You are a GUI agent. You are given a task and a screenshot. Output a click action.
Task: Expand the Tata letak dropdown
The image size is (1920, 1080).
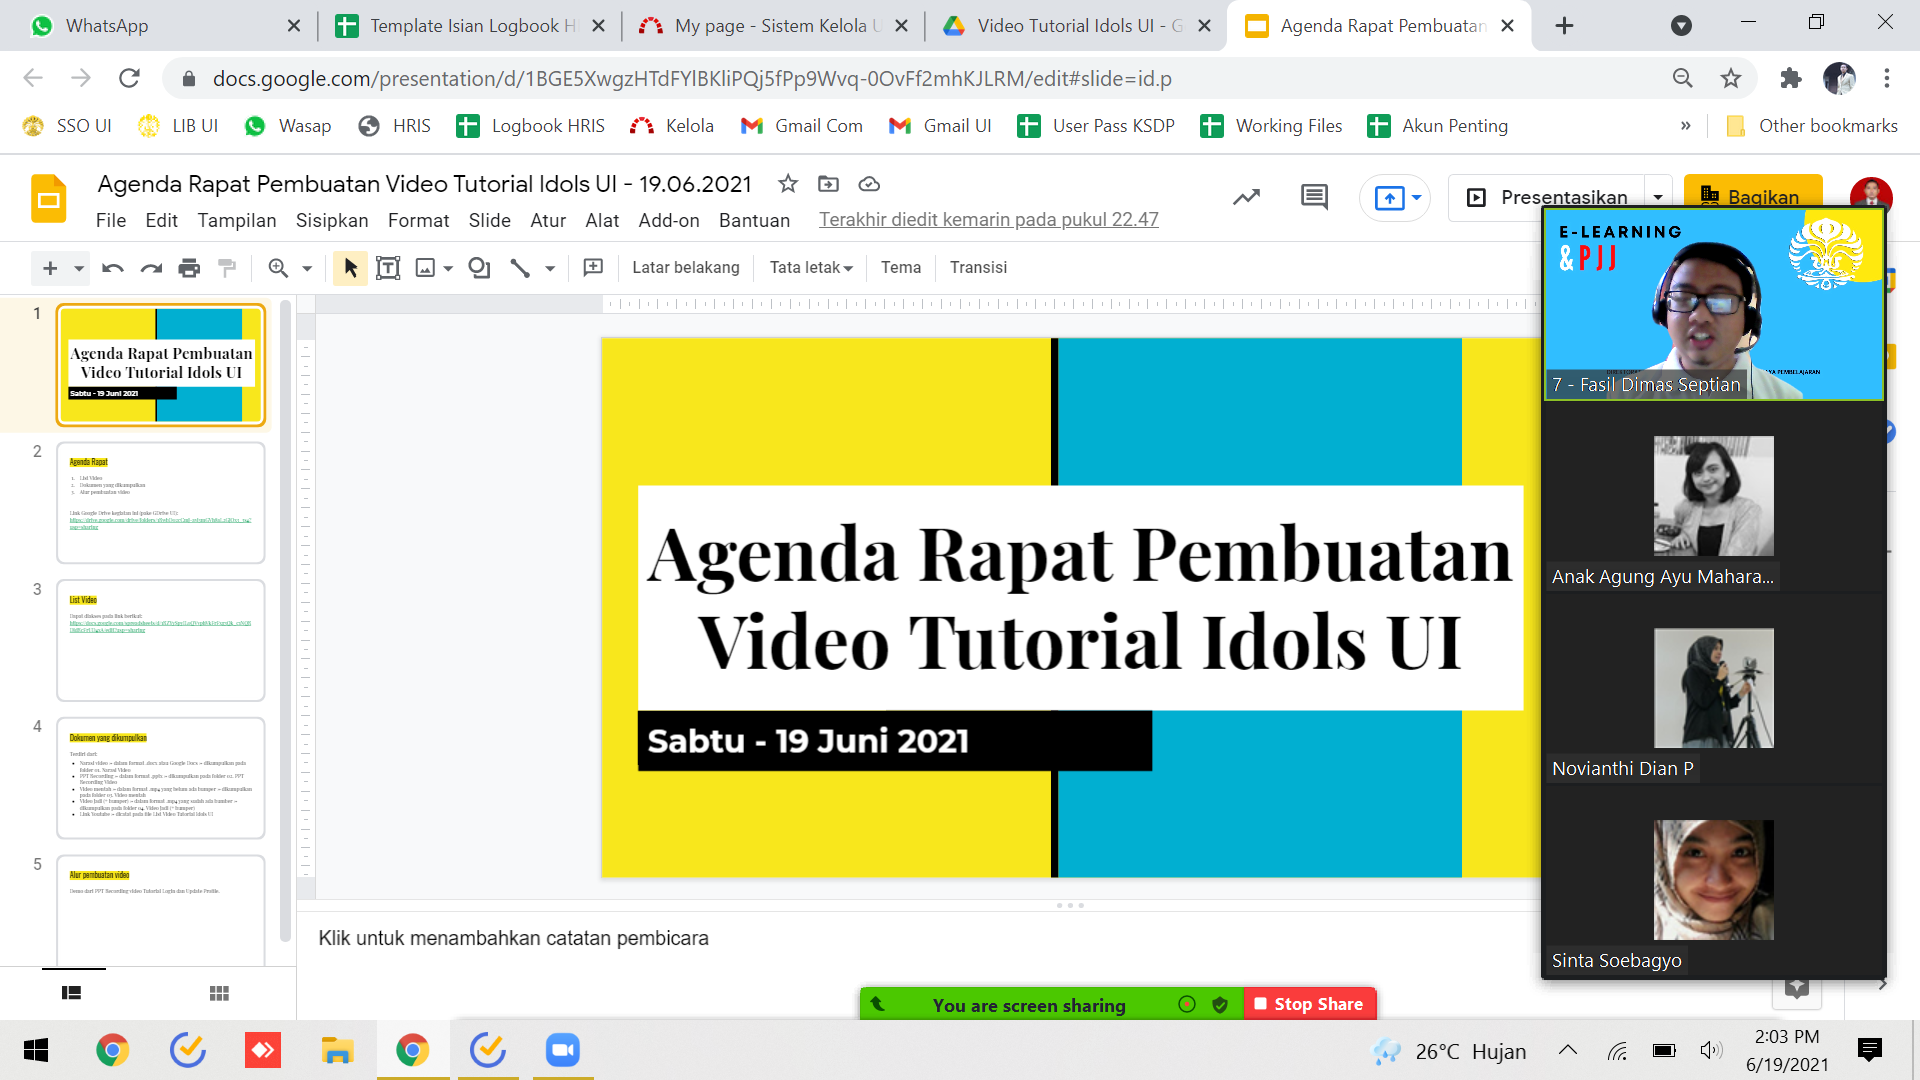click(811, 268)
